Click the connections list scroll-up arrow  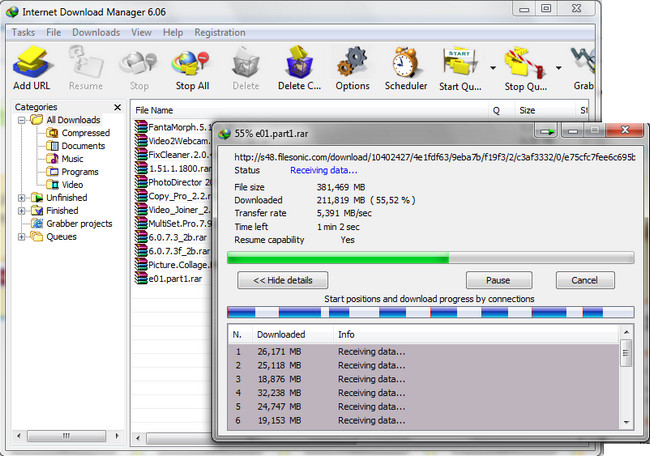pos(626,332)
